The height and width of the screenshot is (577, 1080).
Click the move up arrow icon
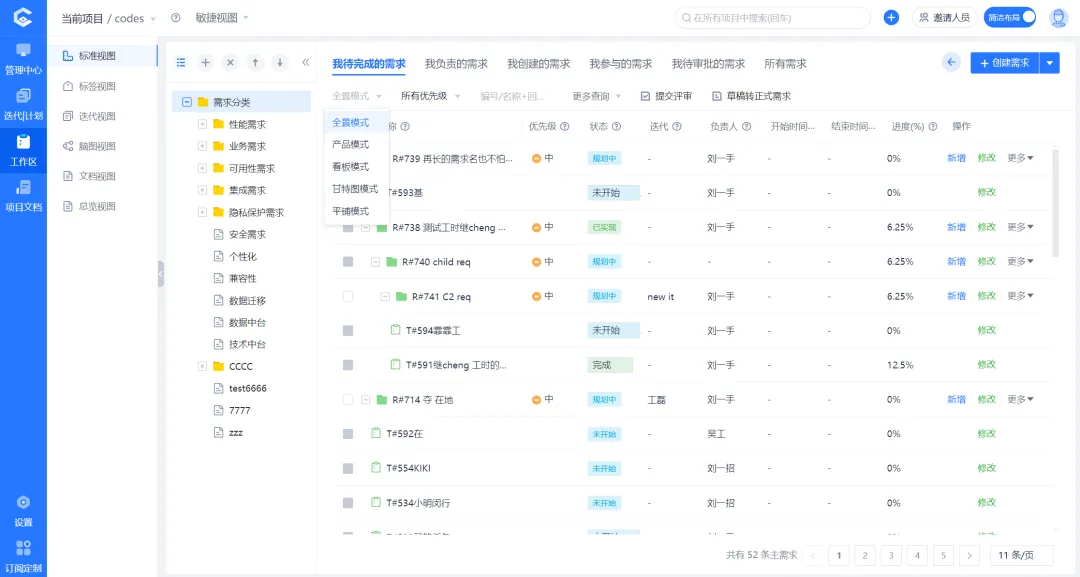click(255, 63)
